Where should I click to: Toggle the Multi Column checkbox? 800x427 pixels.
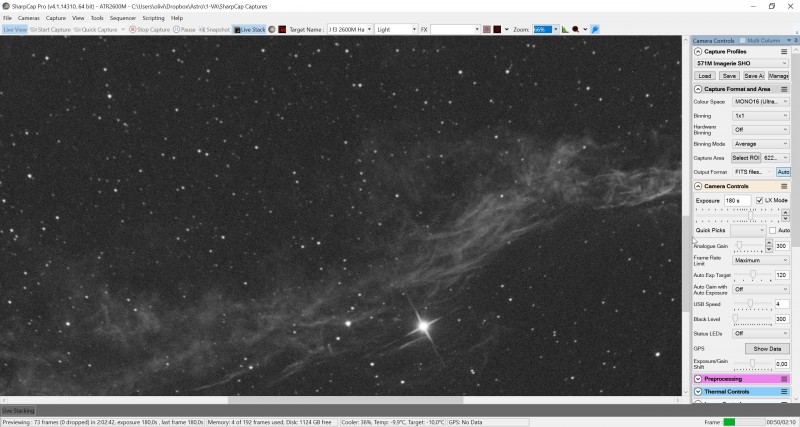click(742, 40)
